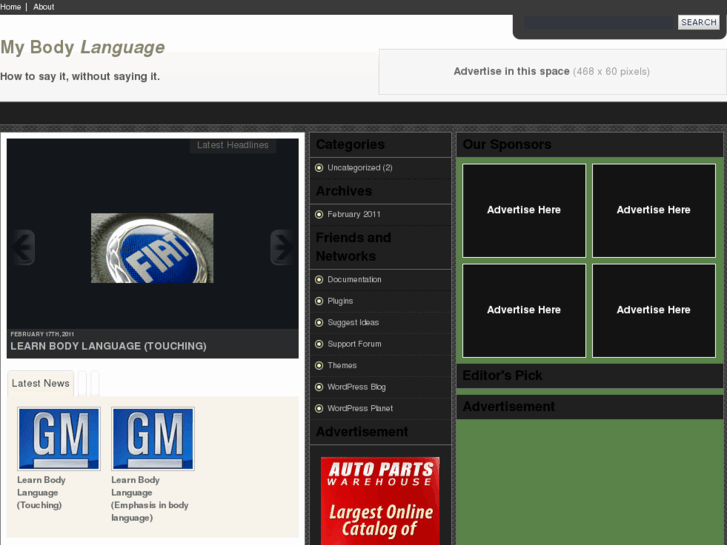Open the Uncategorized (2) category
This screenshot has height=545, width=727.
point(360,167)
